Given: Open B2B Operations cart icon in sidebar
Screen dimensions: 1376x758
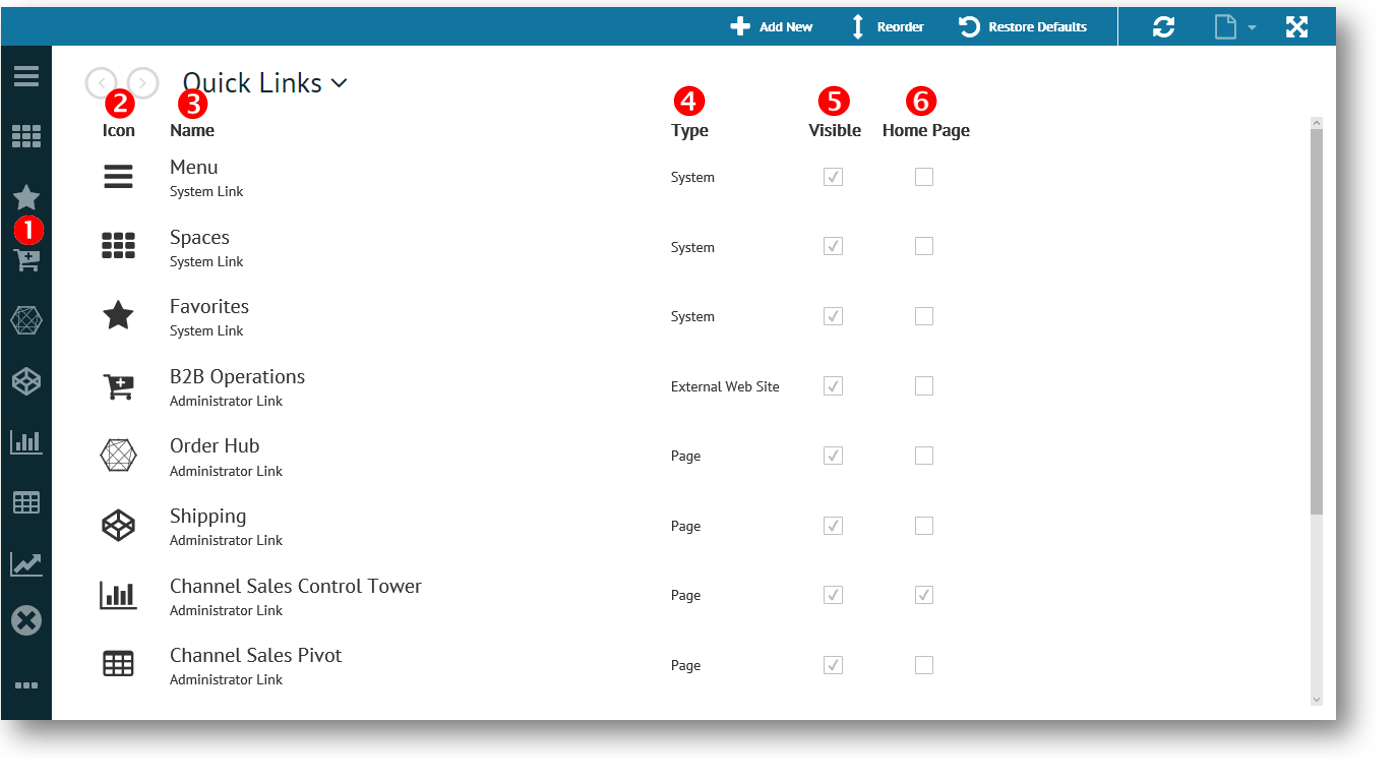Looking at the screenshot, I should [26, 260].
